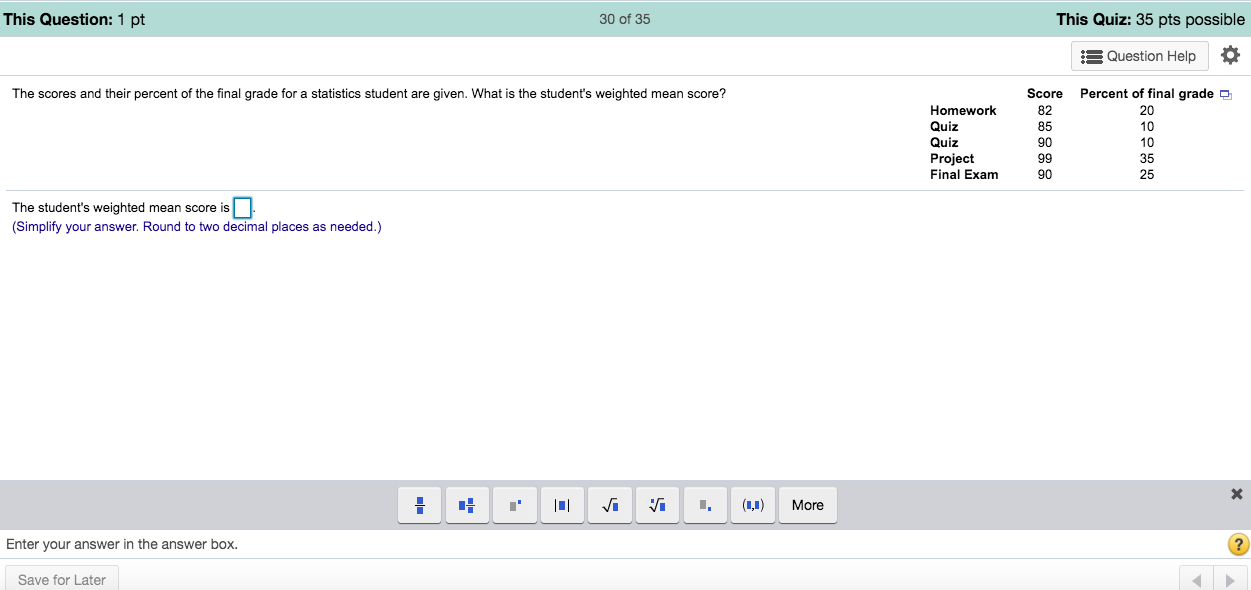Click the Homework row label
This screenshot has height=590, width=1251.
coord(963,111)
